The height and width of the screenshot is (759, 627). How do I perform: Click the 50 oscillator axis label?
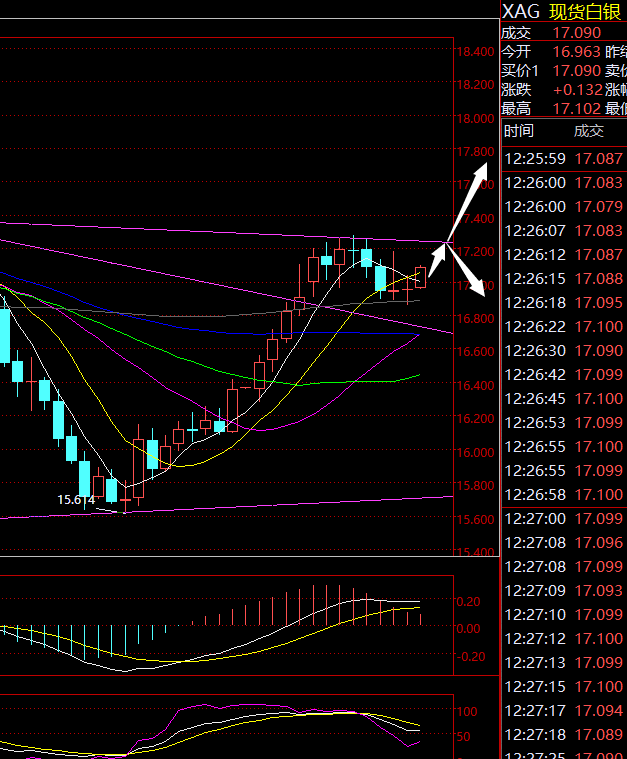[x=464, y=737]
